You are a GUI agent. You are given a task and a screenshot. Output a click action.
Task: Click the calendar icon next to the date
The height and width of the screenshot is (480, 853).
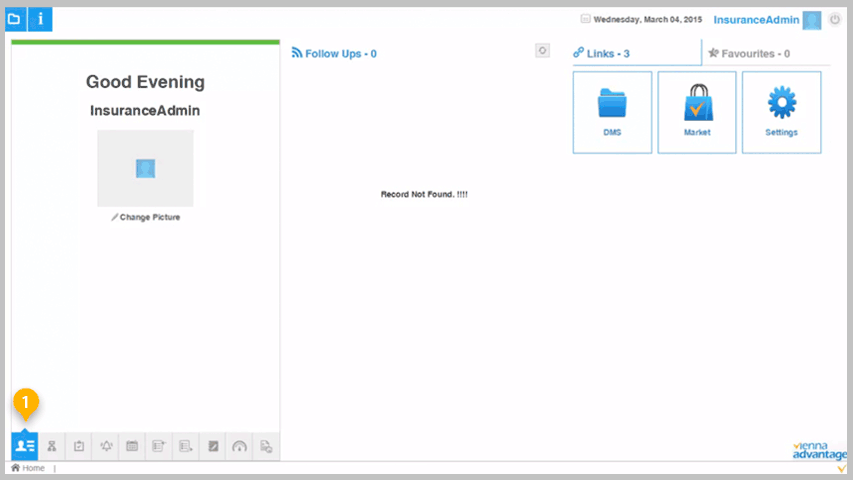585,19
